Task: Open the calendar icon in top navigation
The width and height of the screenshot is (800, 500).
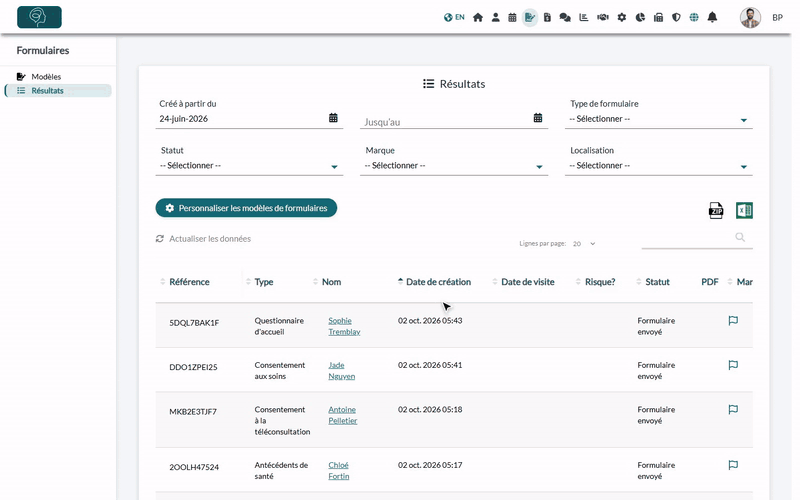Action: (x=512, y=17)
